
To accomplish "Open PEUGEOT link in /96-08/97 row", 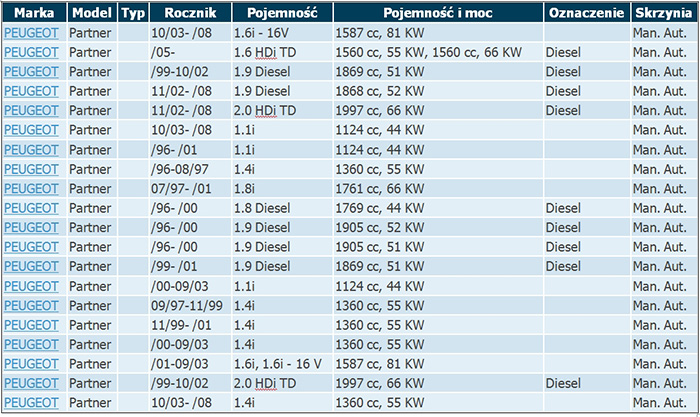I will pyautogui.click(x=31, y=169).
